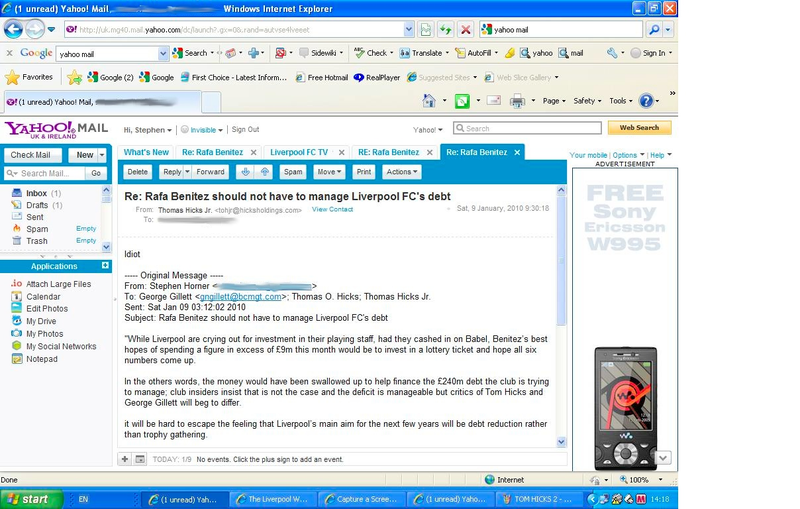Viewport: 800px width, 509px height.
Task: Open the Tools menu
Action: pyautogui.click(x=620, y=101)
